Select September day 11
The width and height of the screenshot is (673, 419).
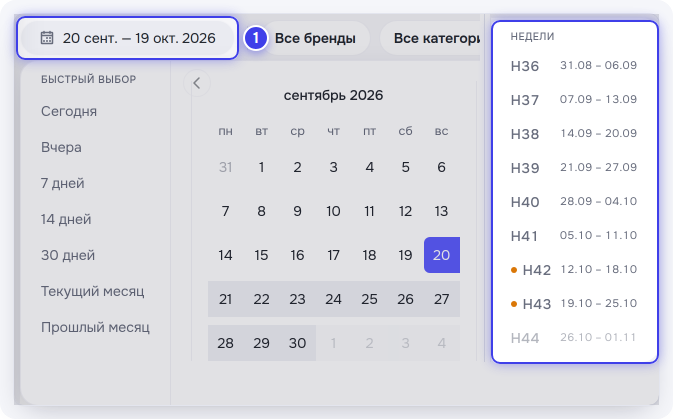click(x=370, y=211)
